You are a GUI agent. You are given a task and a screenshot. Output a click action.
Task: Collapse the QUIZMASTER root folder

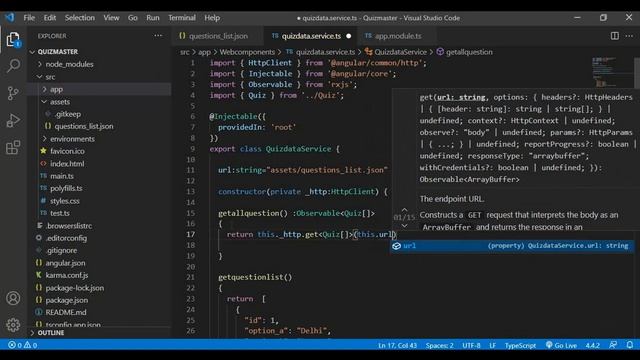pos(57,52)
